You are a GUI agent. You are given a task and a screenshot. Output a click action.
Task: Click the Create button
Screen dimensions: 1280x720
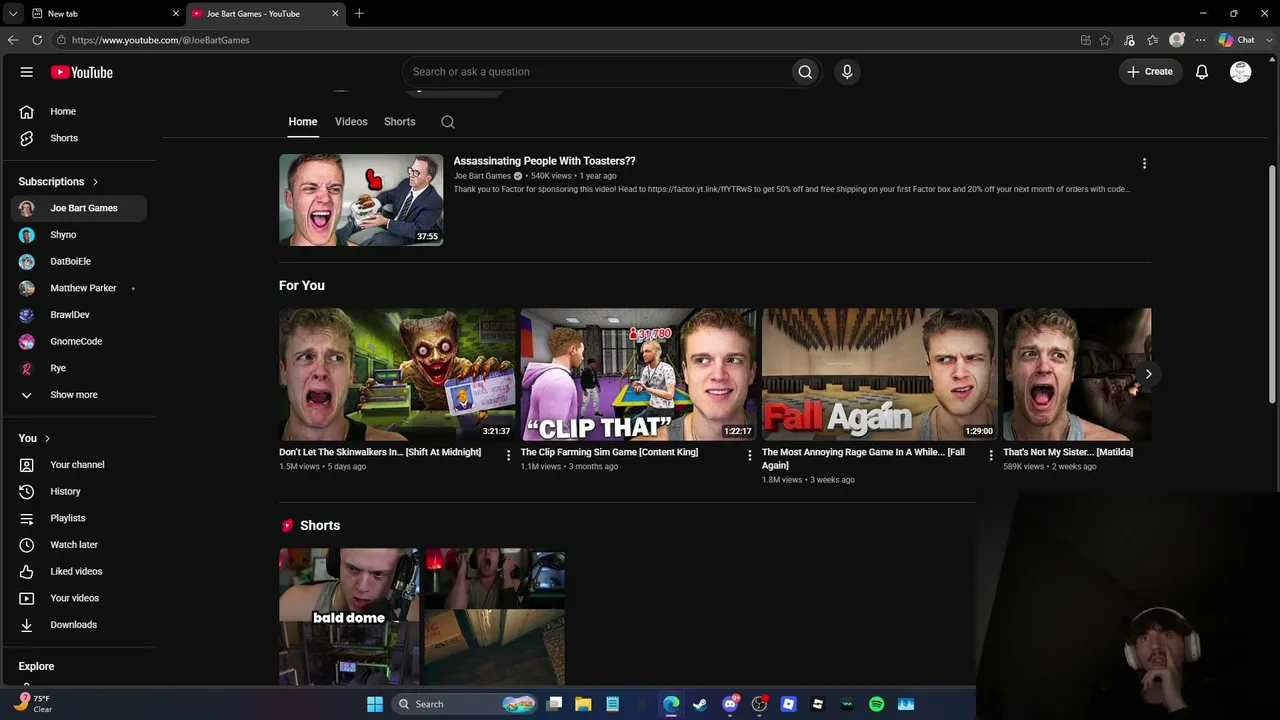(x=1150, y=72)
